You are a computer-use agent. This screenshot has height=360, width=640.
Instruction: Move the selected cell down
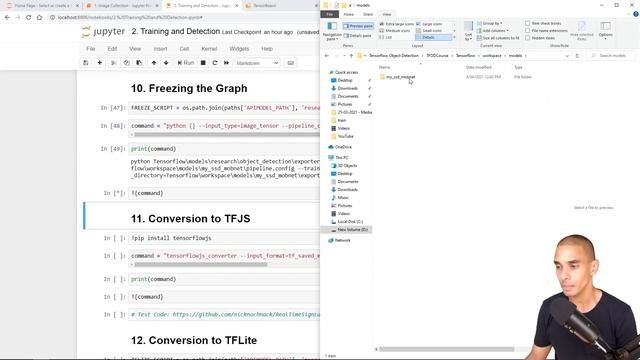166,63
